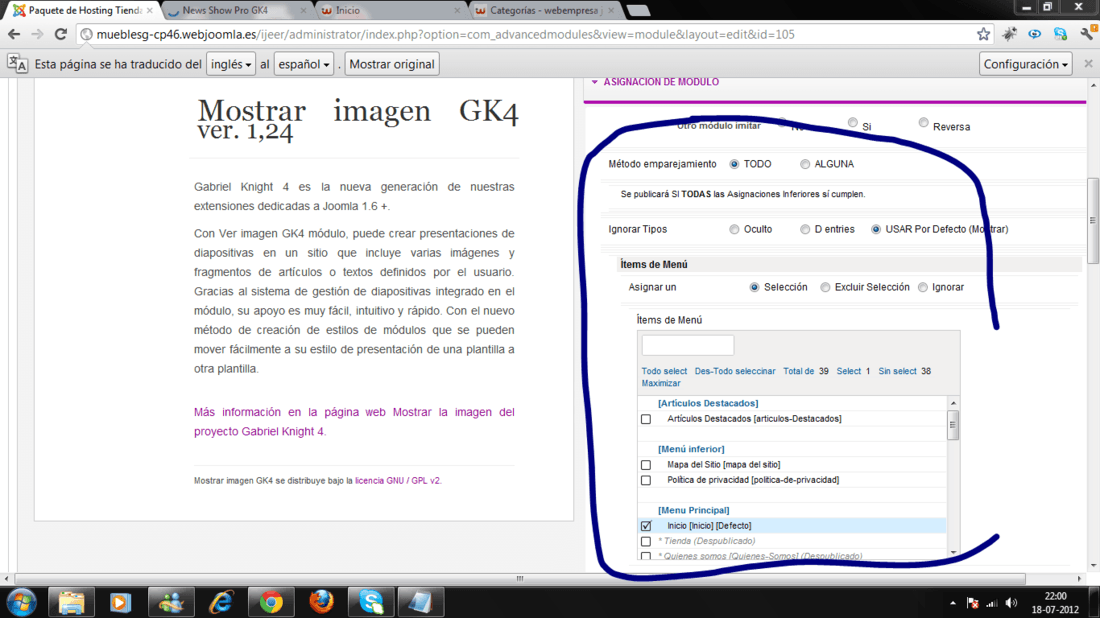Open the español target language dropdown

click(304, 64)
